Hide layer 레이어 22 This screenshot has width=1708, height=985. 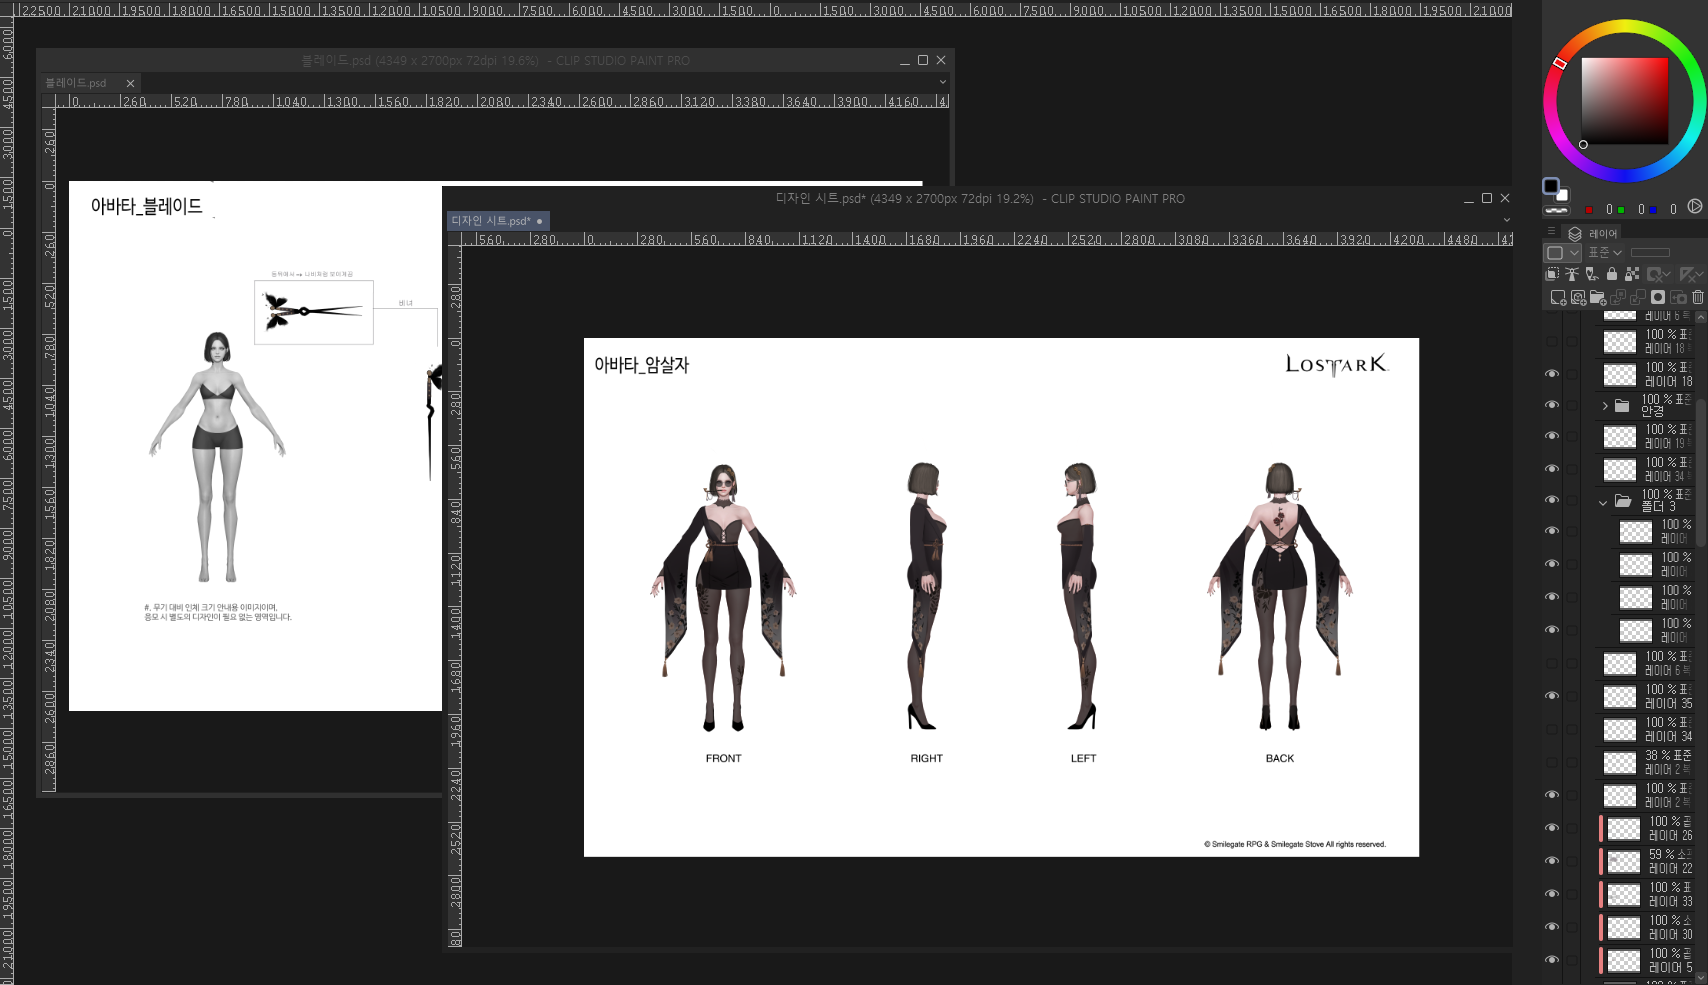[x=1552, y=860]
